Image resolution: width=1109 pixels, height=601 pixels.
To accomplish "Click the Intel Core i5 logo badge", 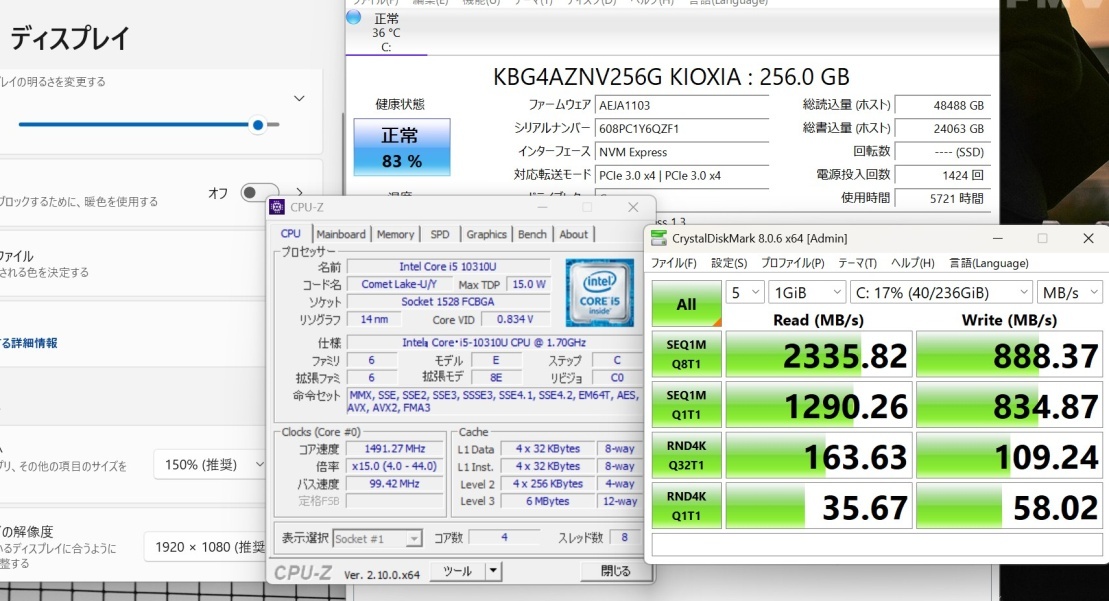I will click(600, 293).
